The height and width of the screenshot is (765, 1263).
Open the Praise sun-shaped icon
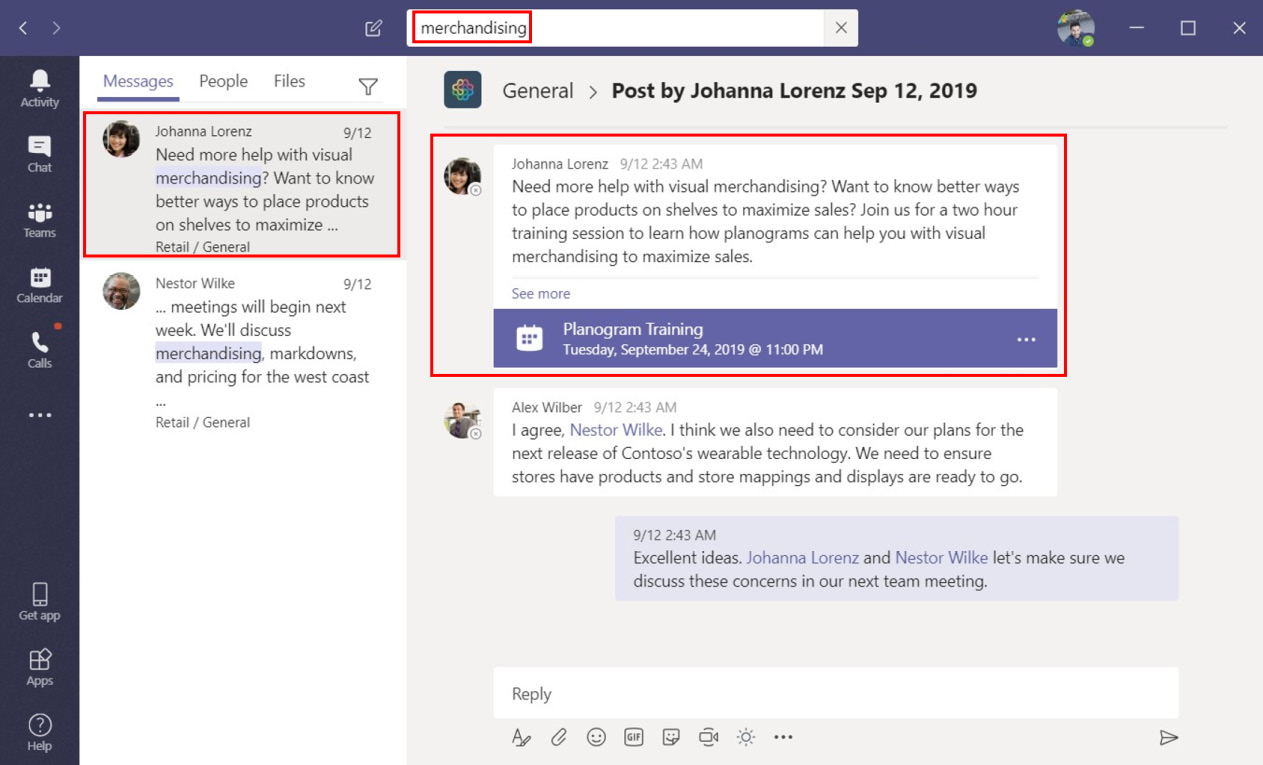[746, 737]
